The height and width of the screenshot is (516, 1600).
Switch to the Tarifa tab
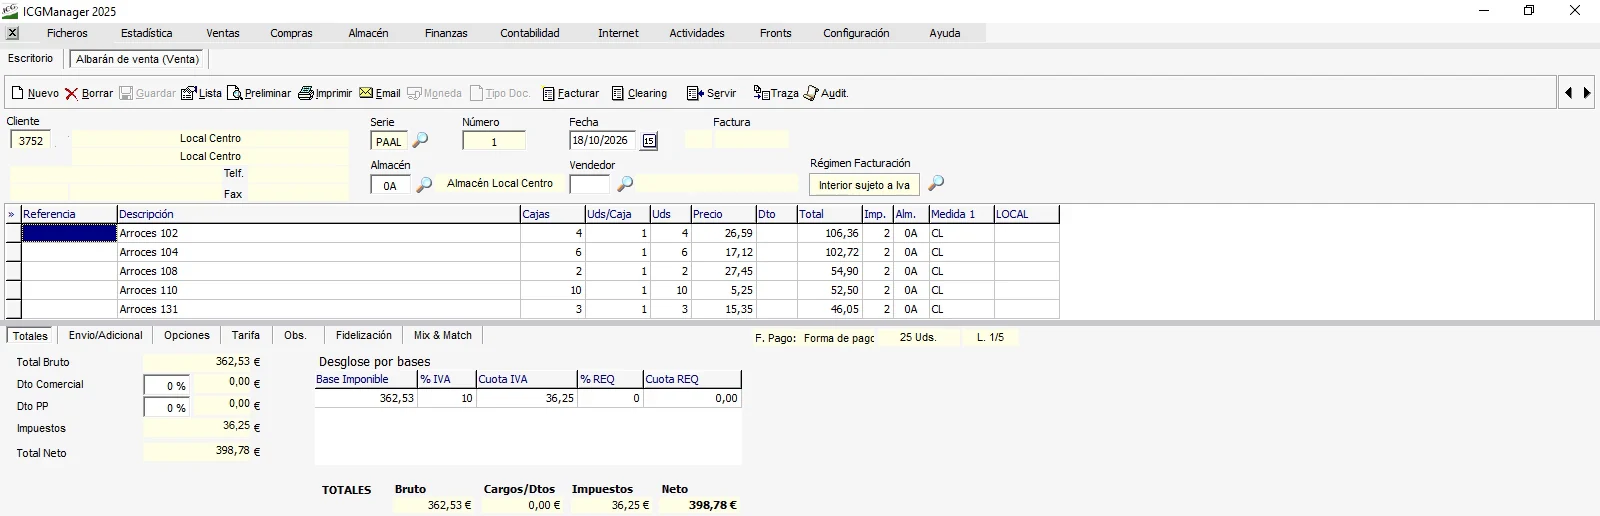[x=246, y=335]
